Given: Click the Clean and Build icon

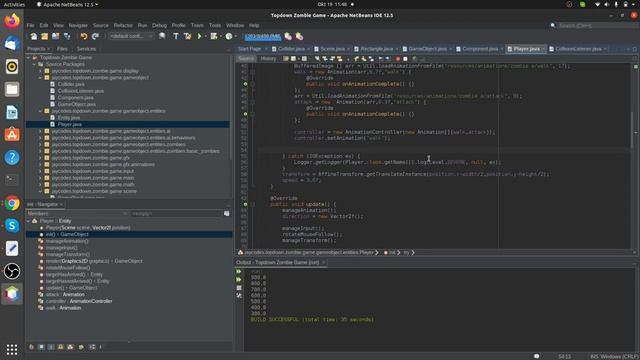Looking at the screenshot, I should 187,36.
